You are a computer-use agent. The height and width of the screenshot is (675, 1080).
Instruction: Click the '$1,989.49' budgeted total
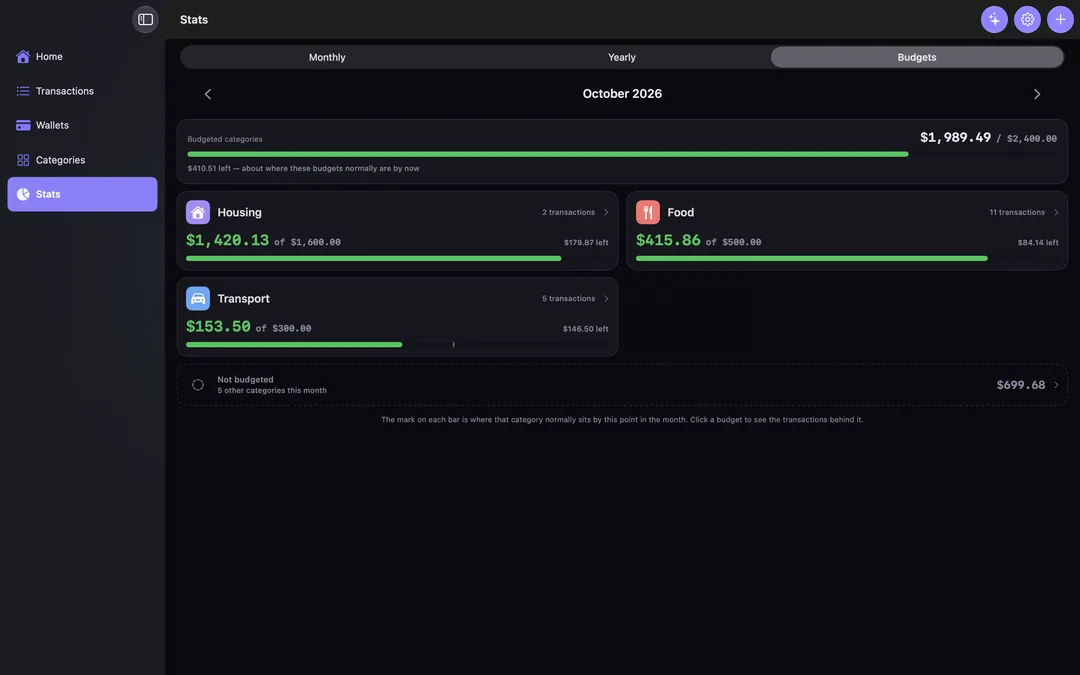[x=955, y=138]
